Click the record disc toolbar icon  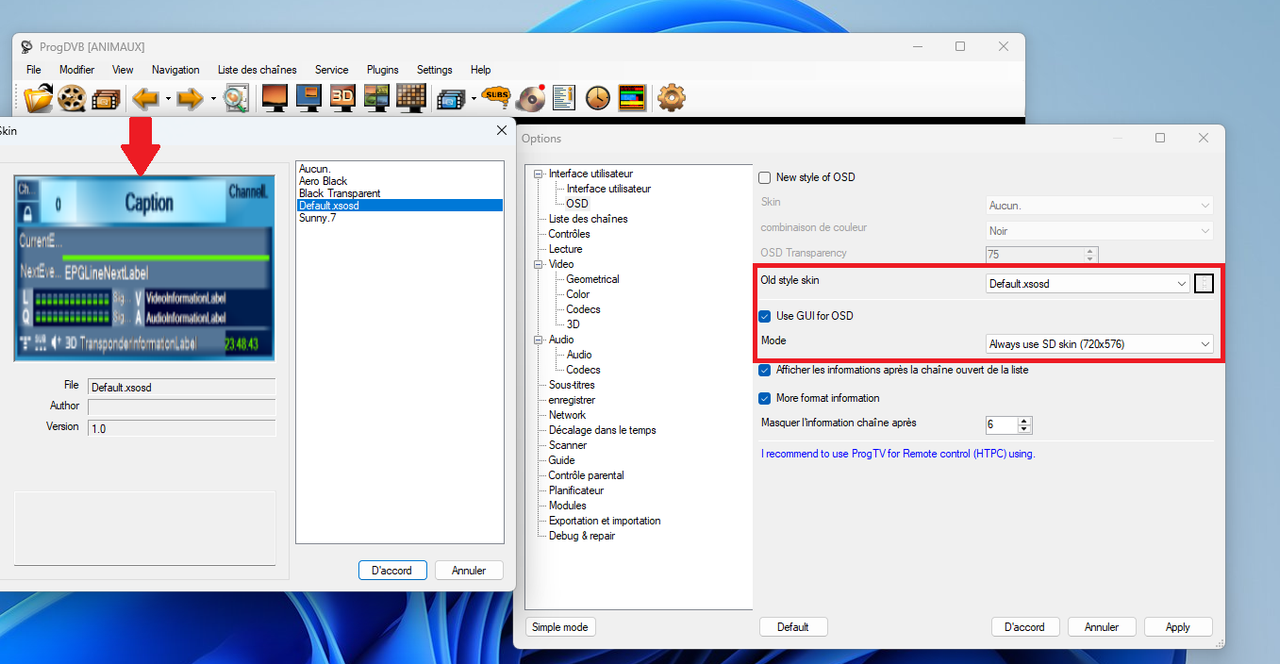tap(532, 97)
